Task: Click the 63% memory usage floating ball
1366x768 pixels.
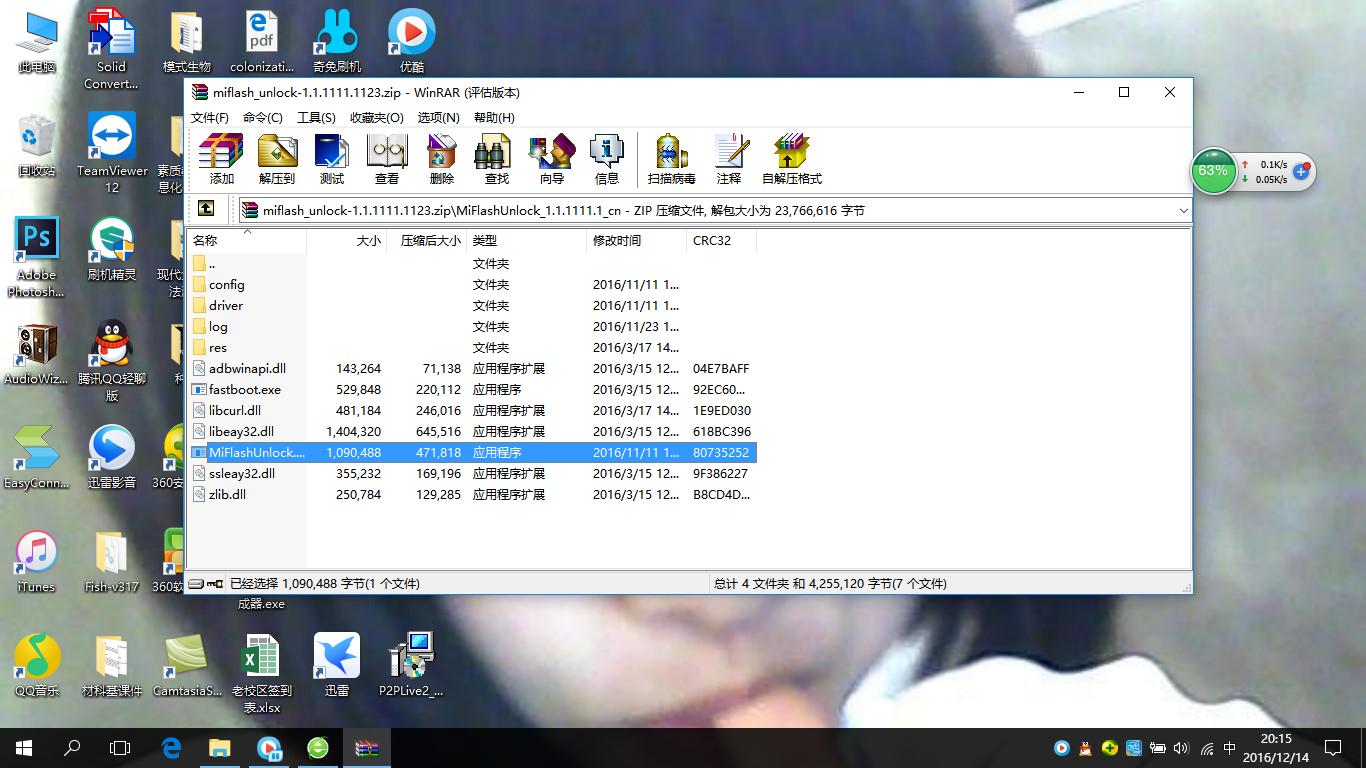Action: (1213, 171)
